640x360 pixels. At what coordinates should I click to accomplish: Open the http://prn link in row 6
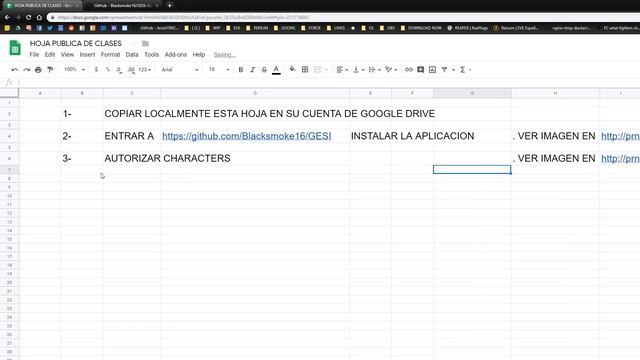620,158
